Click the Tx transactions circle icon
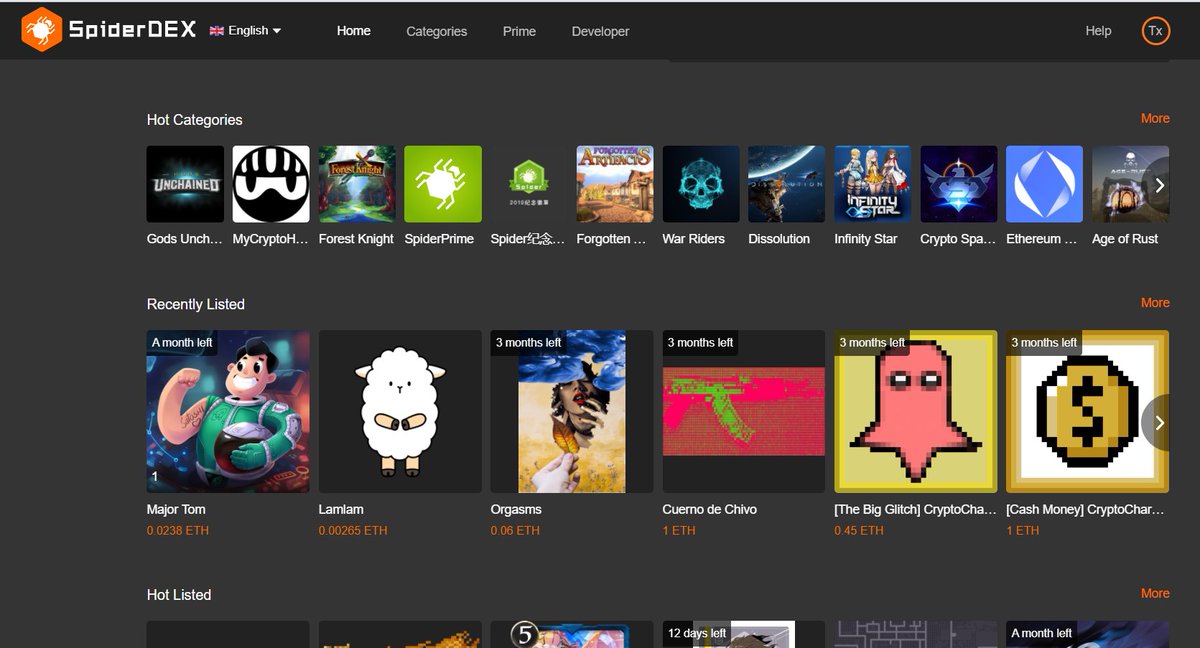The height and width of the screenshot is (648, 1200). (x=1155, y=31)
